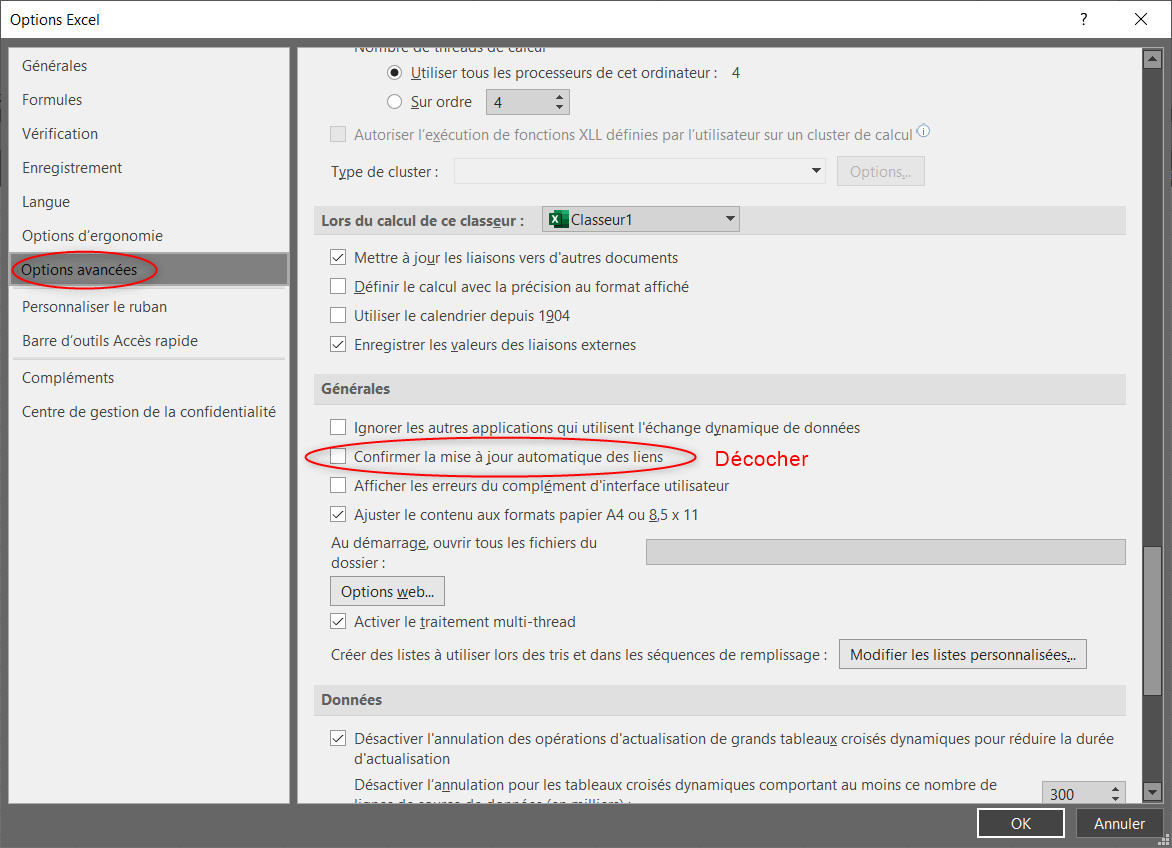Open the Enregistrement category
Screen dimensions: 1172x848
tap(149, 168)
